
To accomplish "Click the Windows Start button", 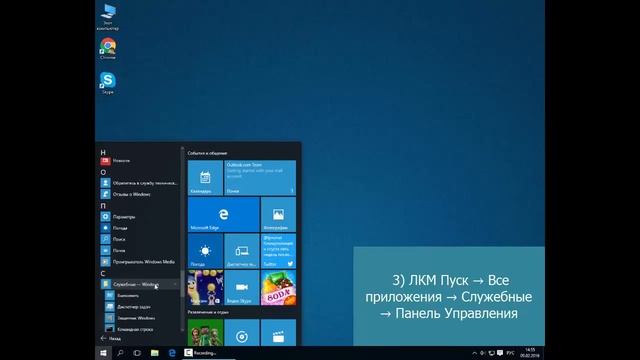I will coord(103,353).
